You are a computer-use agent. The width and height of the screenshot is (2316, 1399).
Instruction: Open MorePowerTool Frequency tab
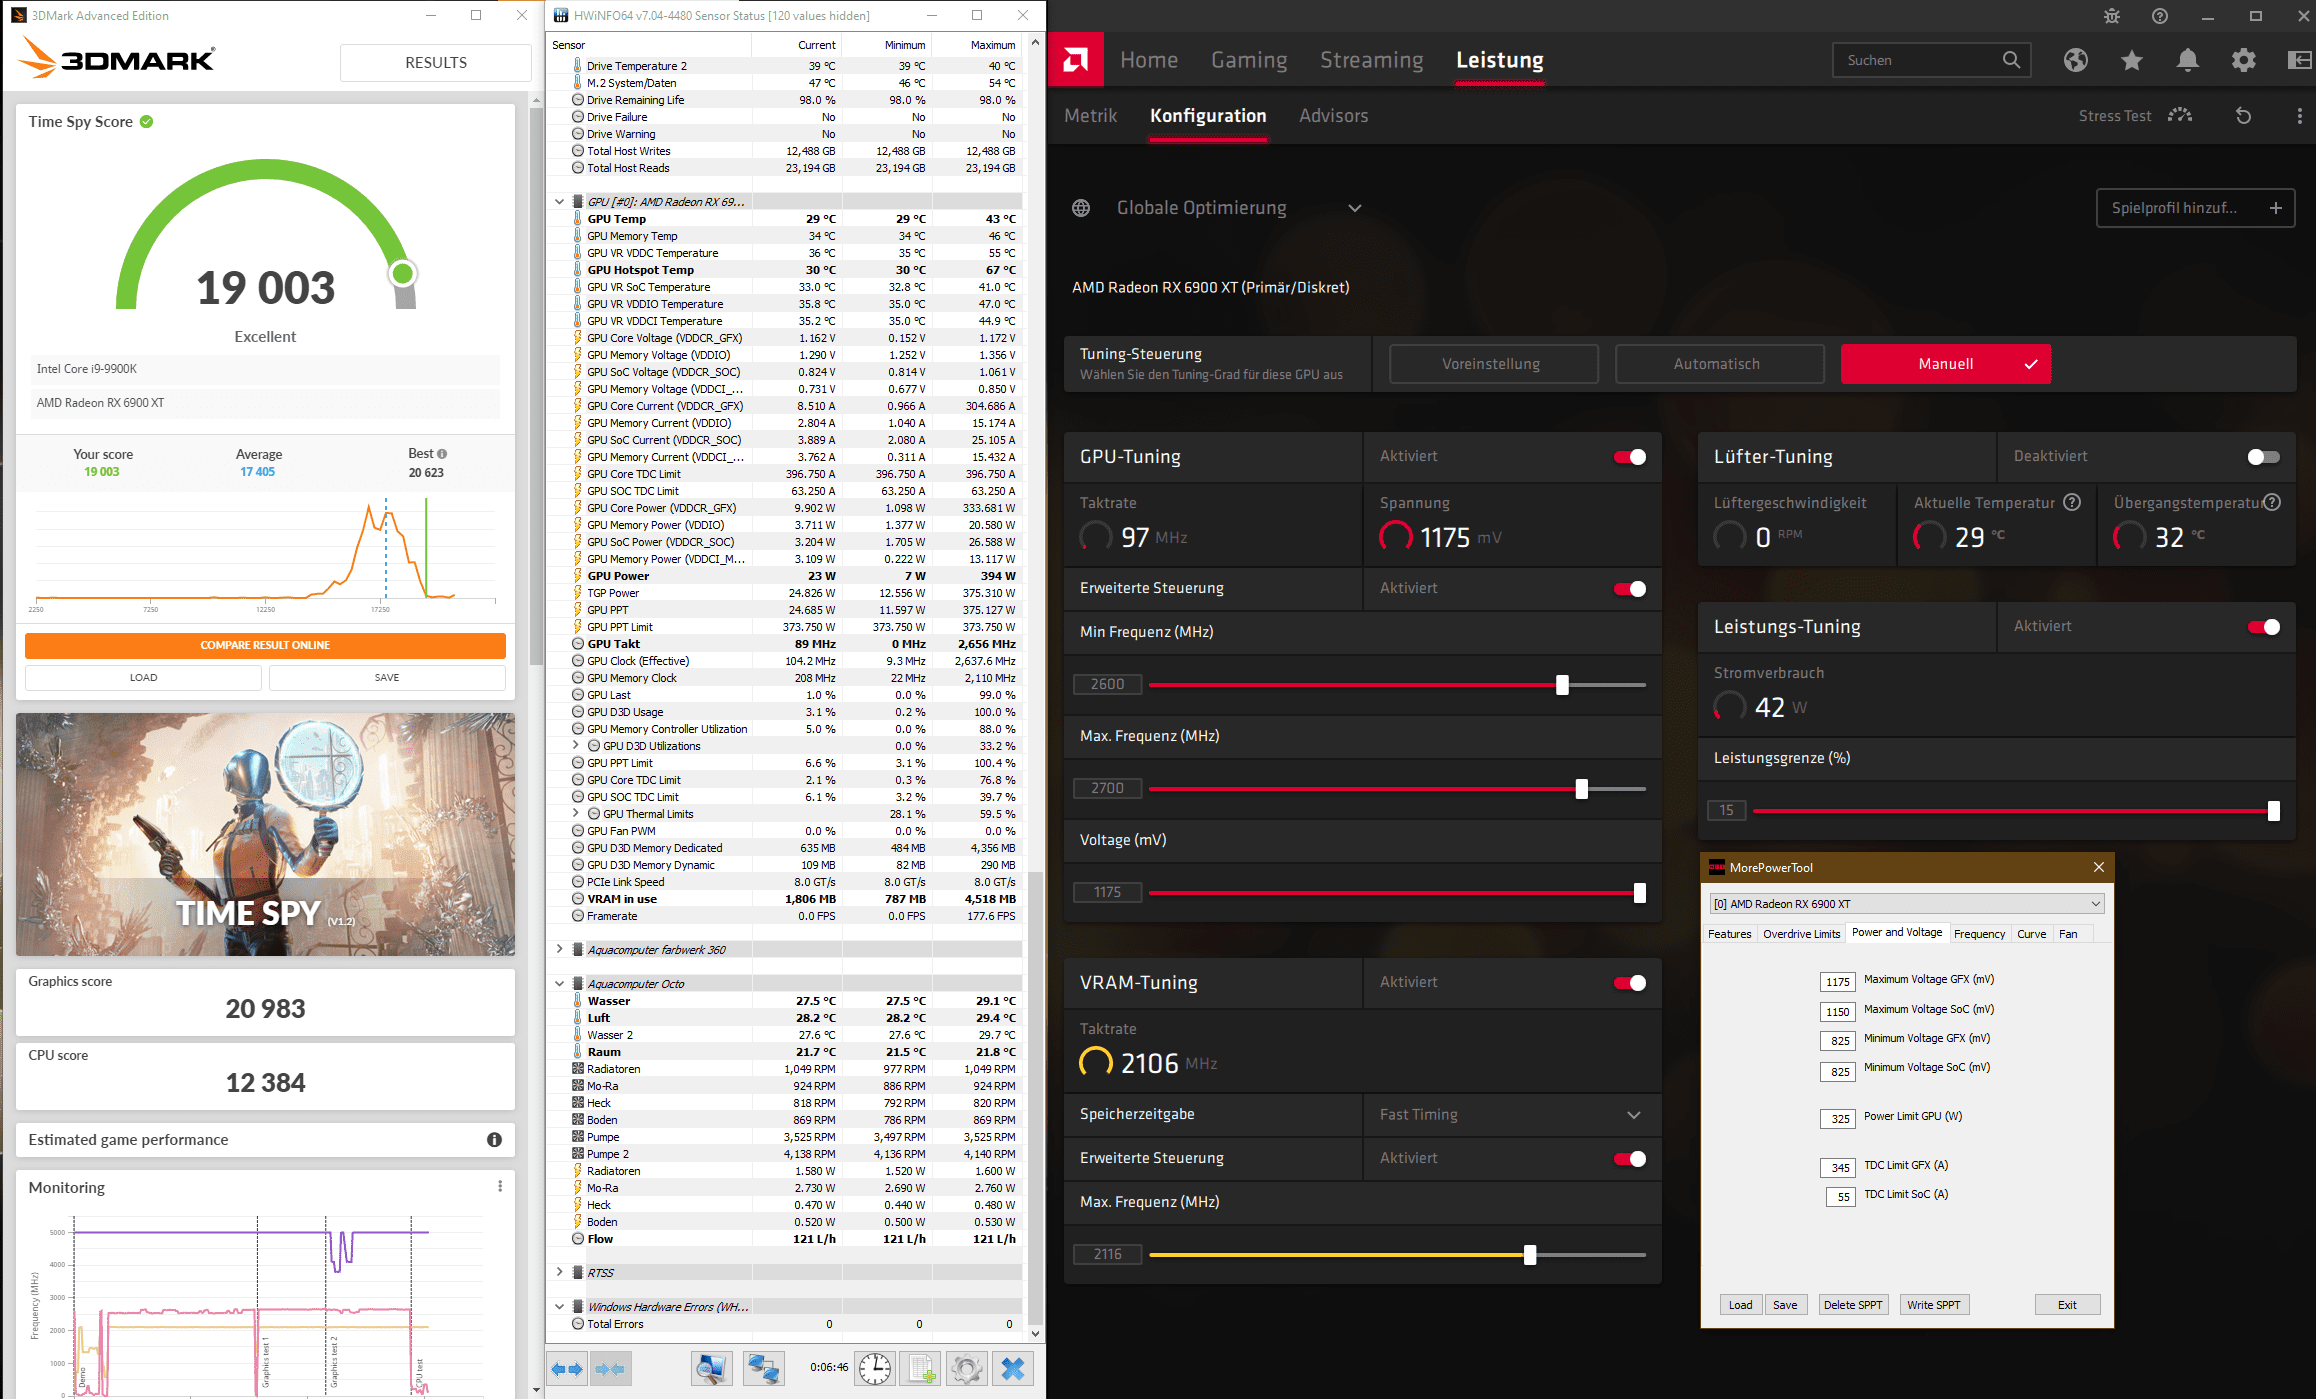pos(1979,934)
